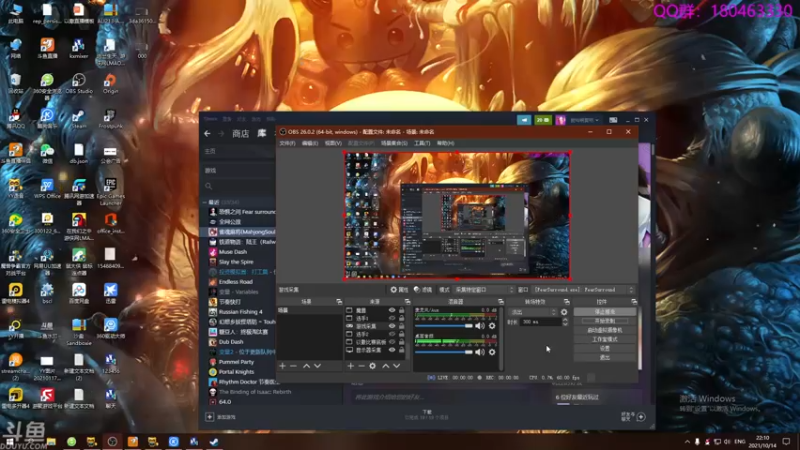
Task: Move source up with the sources up arrow
Action: click(x=386, y=366)
